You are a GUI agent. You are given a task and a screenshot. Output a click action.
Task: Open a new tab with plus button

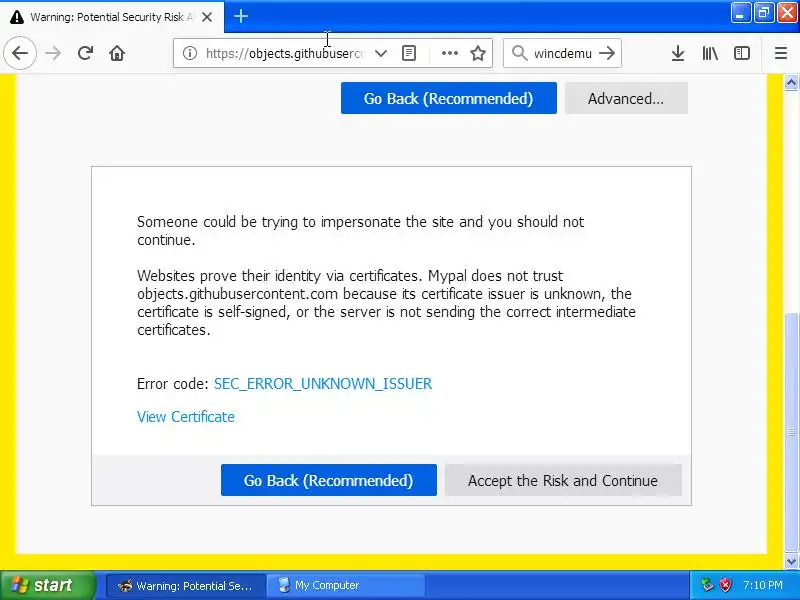(x=241, y=16)
